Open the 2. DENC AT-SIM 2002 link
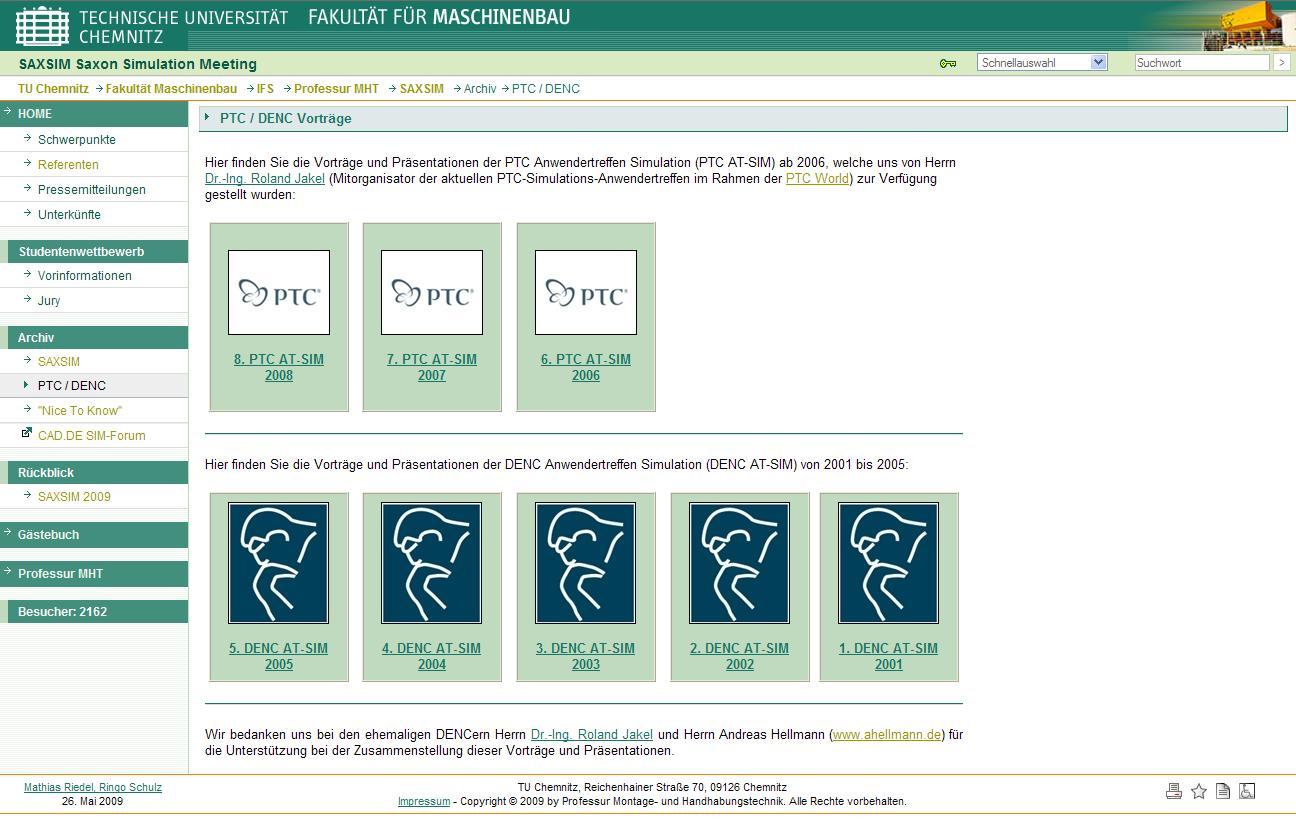The width and height of the screenshot is (1296, 820). pos(740,656)
